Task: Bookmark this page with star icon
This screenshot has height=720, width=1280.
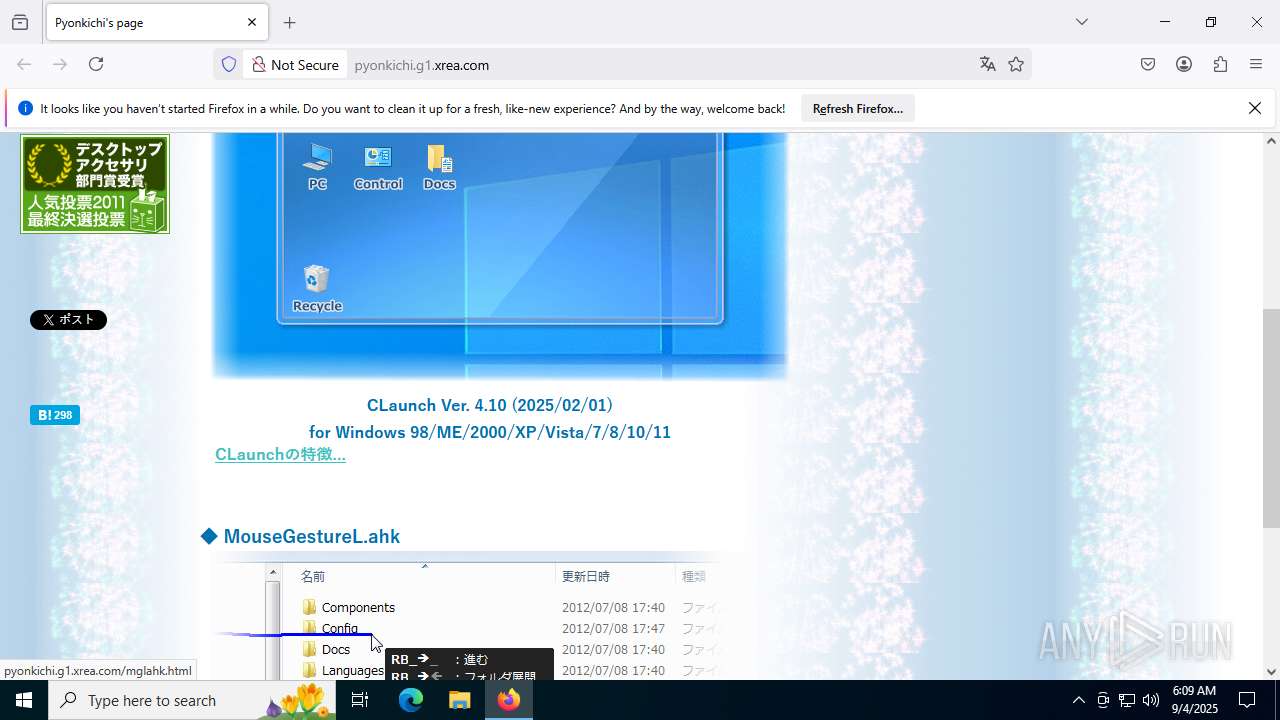Action: pyautogui.click(x=1016, y=64)
